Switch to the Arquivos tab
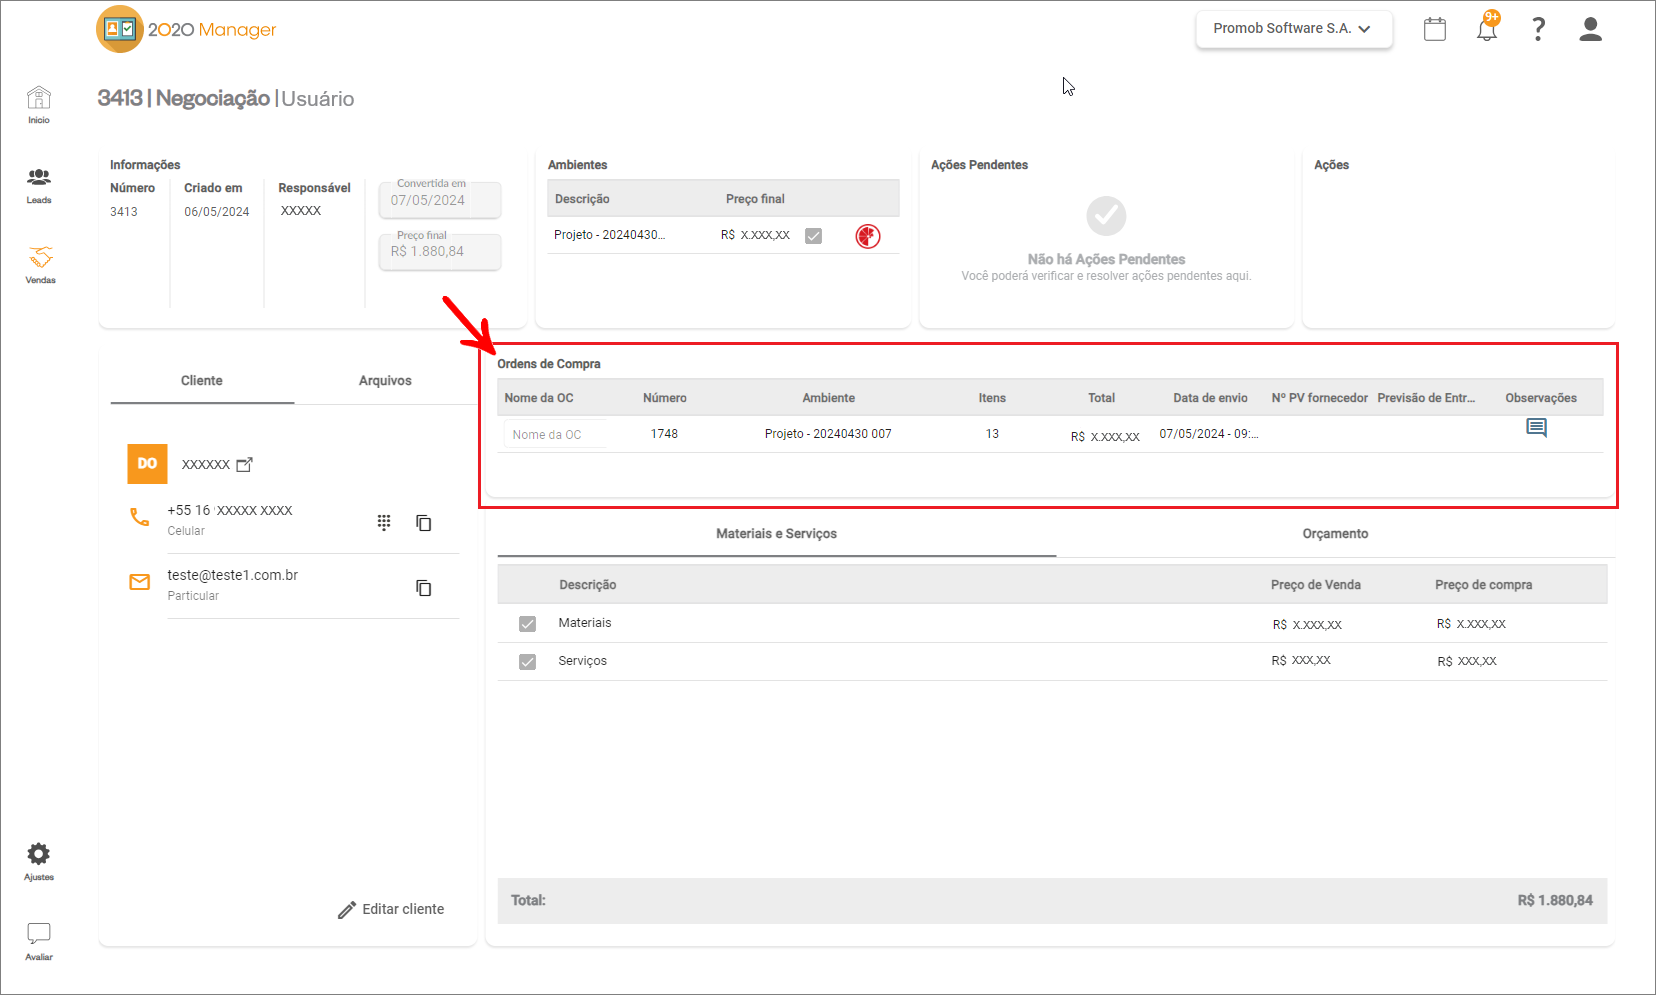1657x995 pixels. coord(385,381)
